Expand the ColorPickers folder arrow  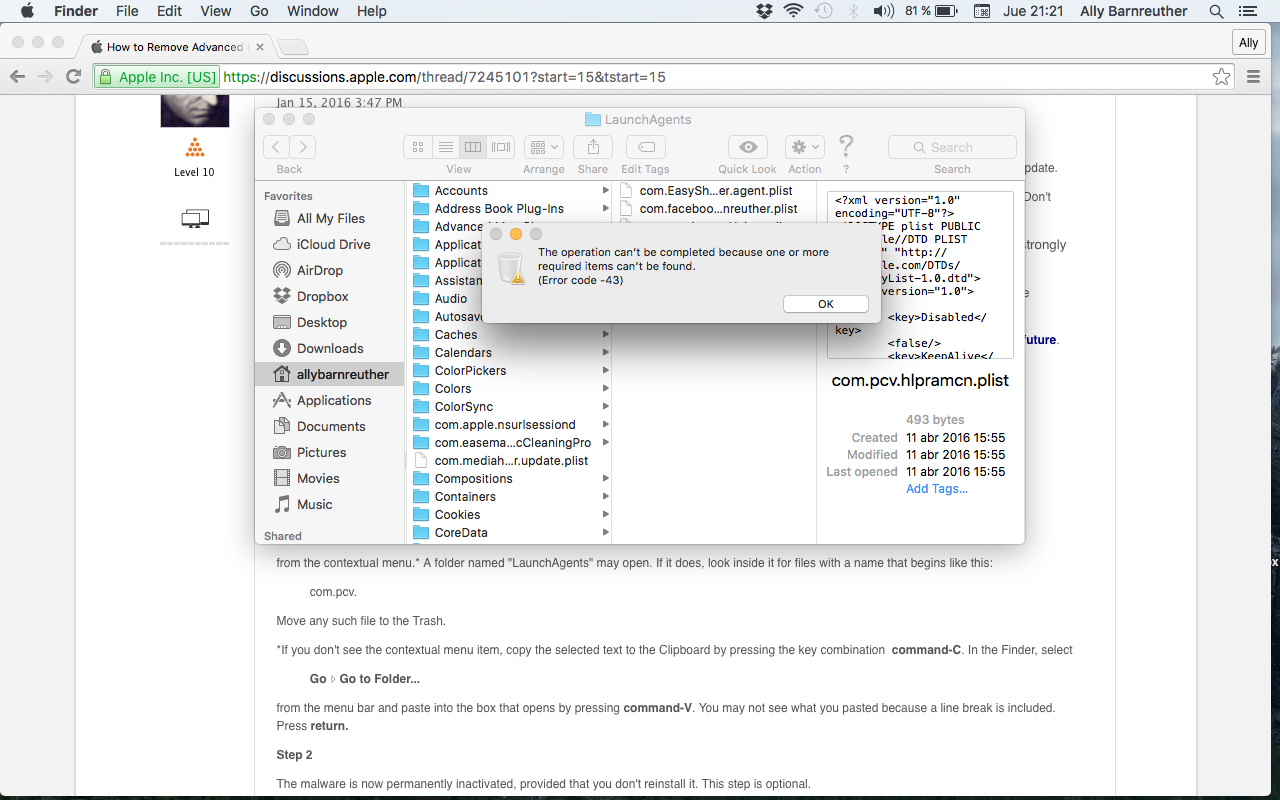pos(605,371)
